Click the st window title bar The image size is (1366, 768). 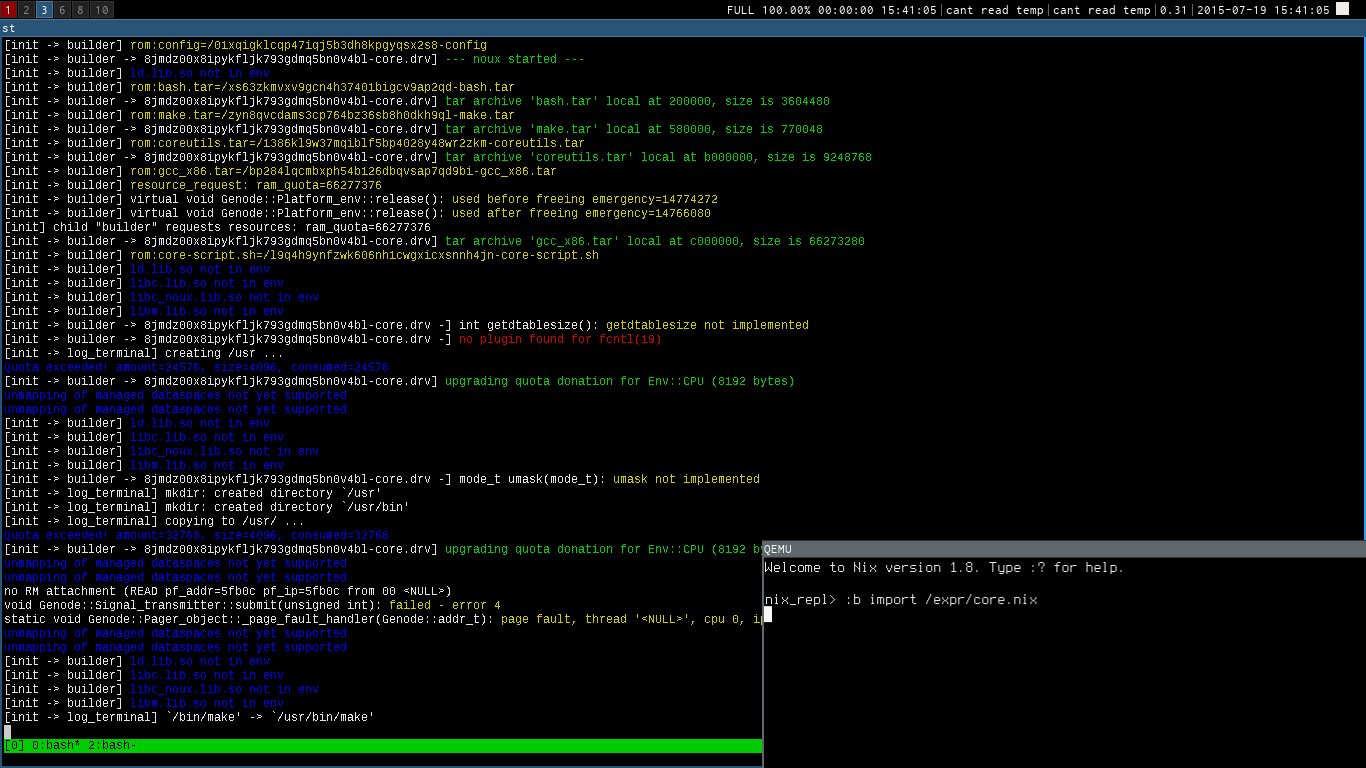tap(683, 28)
